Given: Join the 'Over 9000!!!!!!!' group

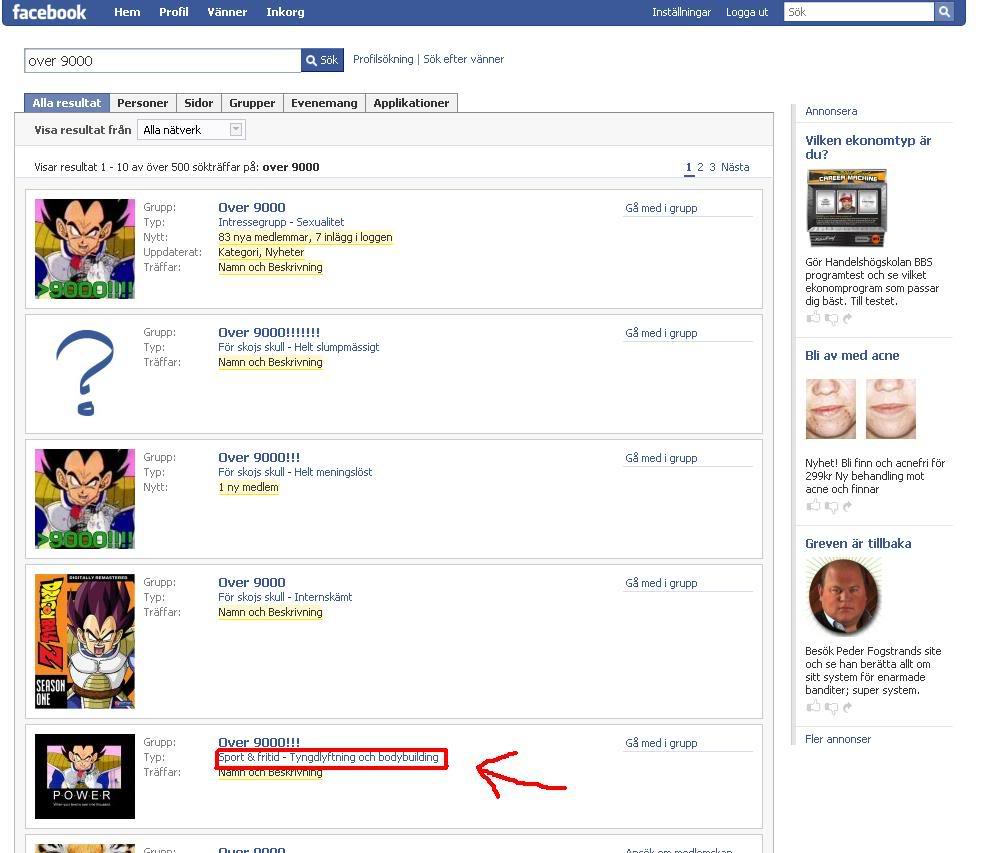Looking at the screenshot, I should 661,333.
